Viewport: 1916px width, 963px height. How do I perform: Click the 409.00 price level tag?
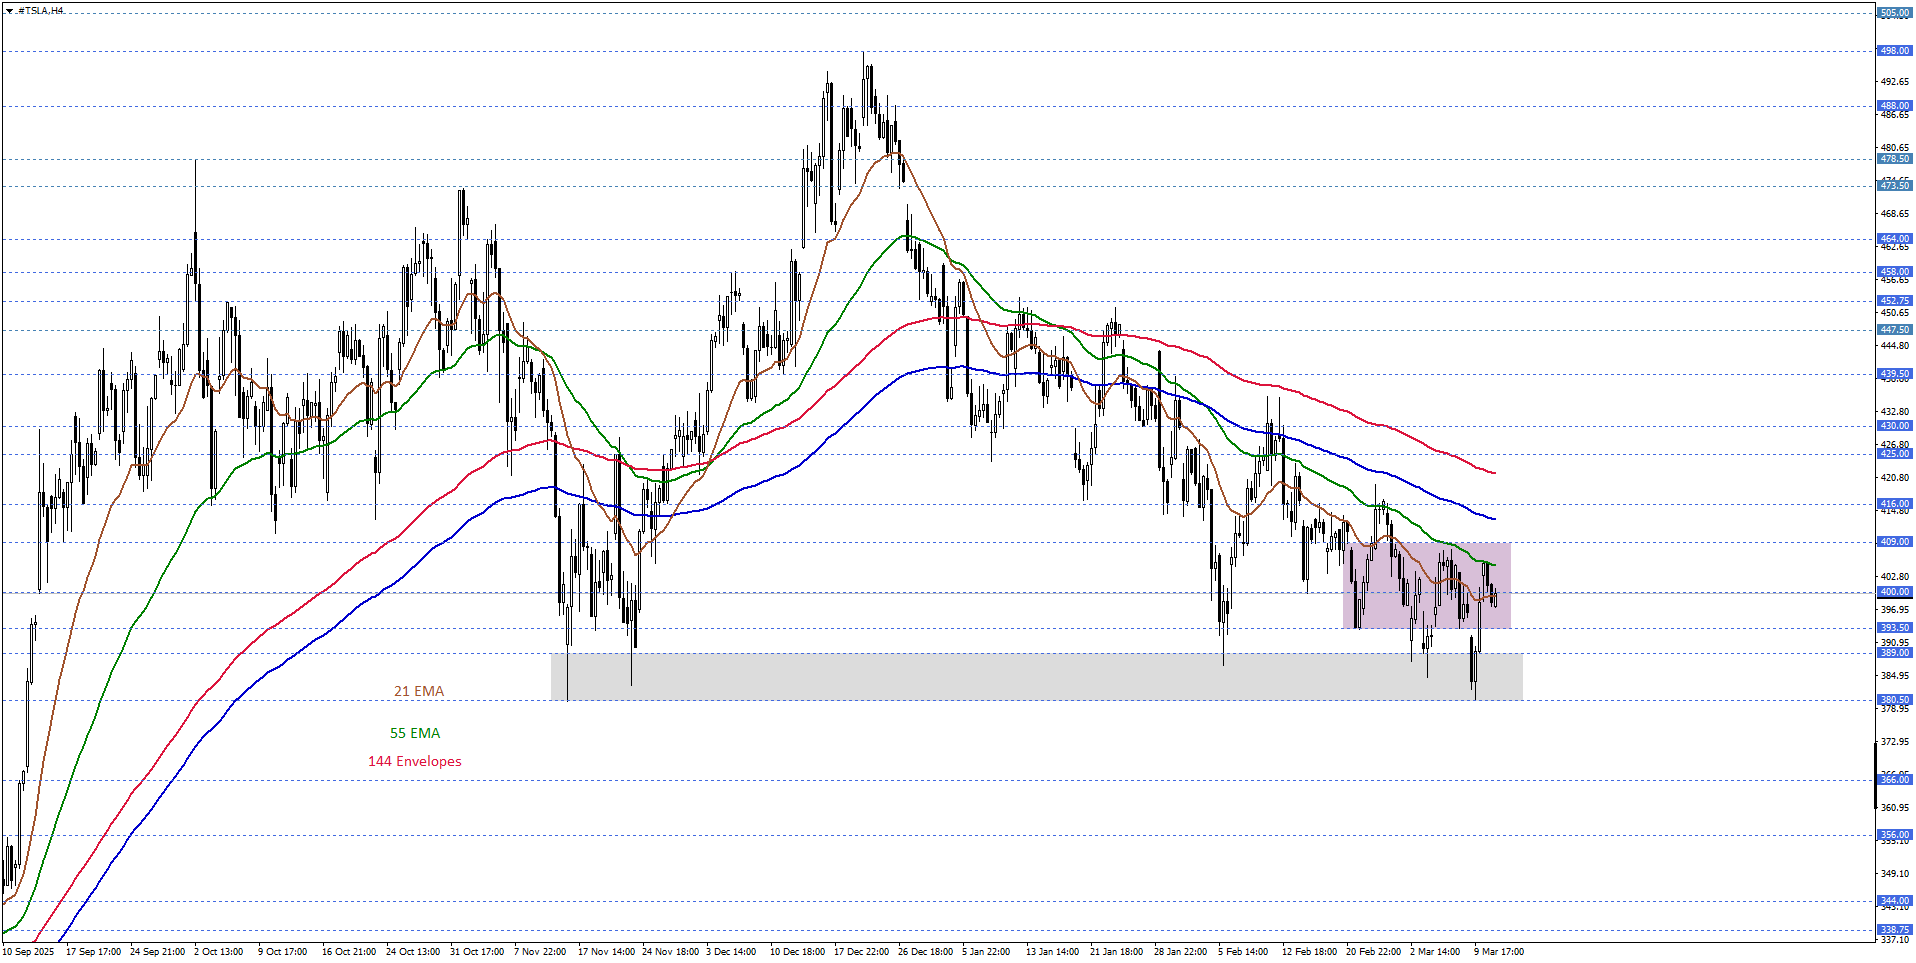tap(1894, 542)
